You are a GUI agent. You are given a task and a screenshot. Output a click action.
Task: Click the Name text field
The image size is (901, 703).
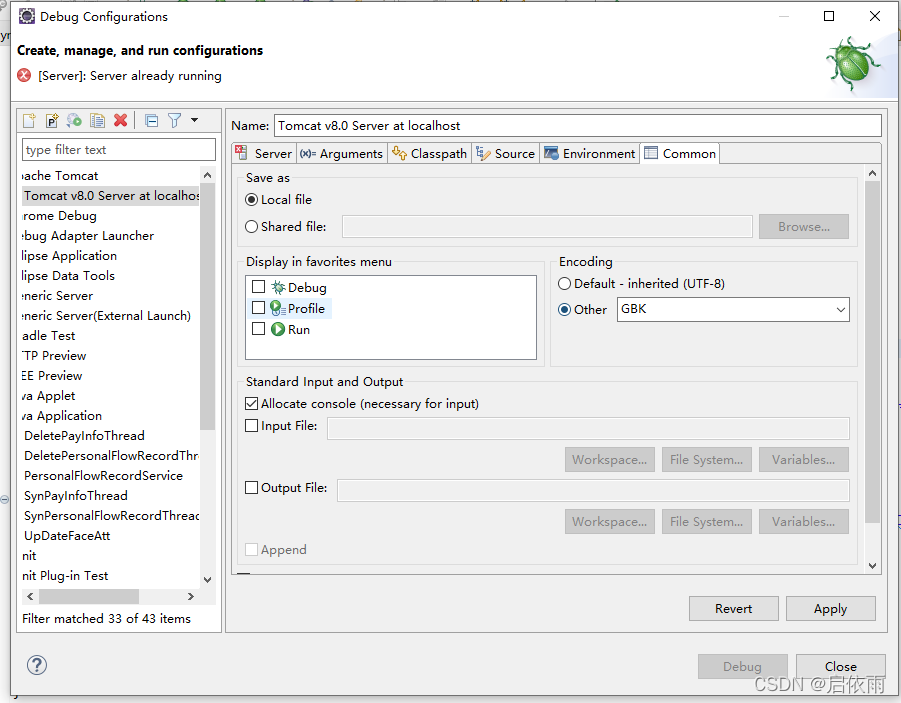pos(577,125)
